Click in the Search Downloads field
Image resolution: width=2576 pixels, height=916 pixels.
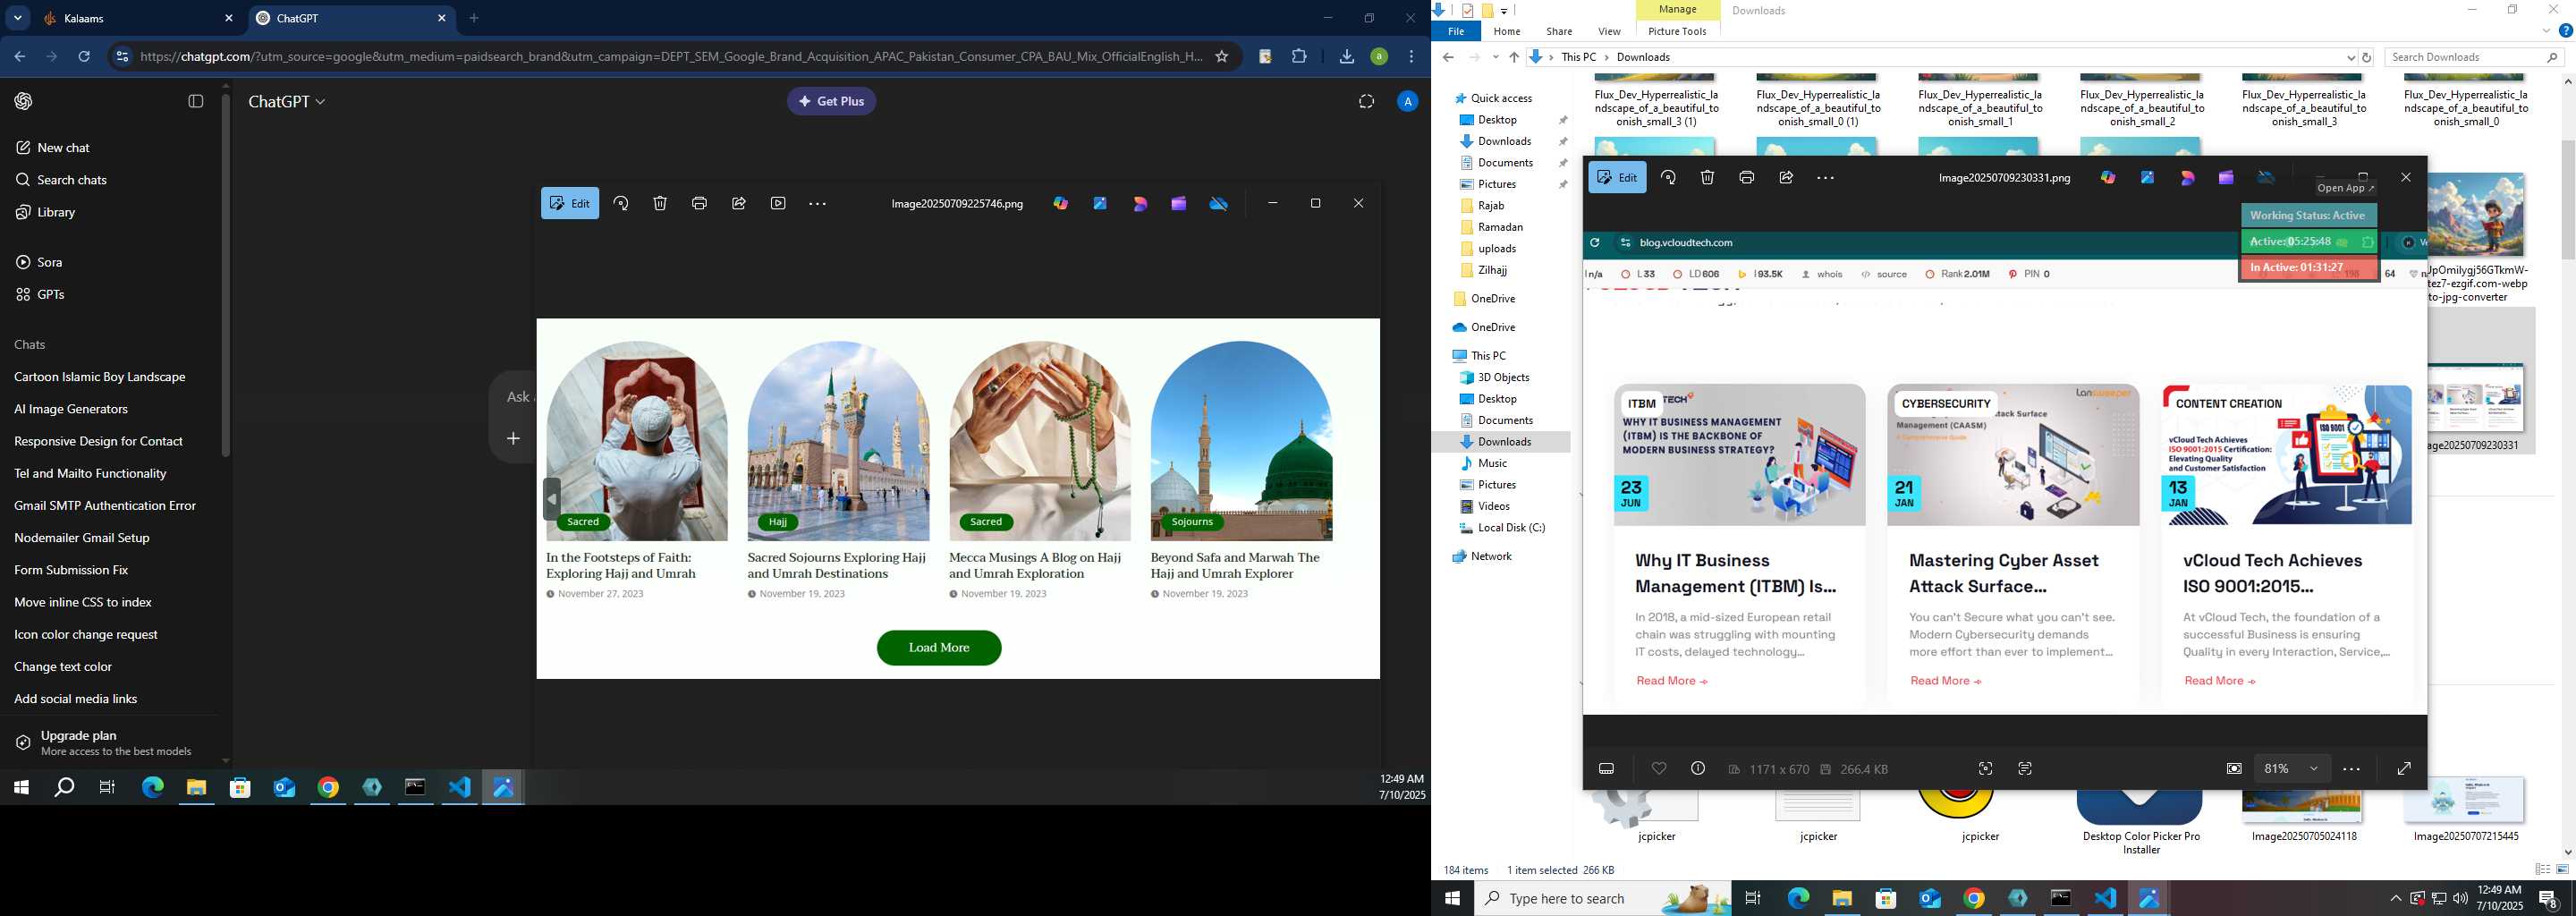pos(2473,57)
